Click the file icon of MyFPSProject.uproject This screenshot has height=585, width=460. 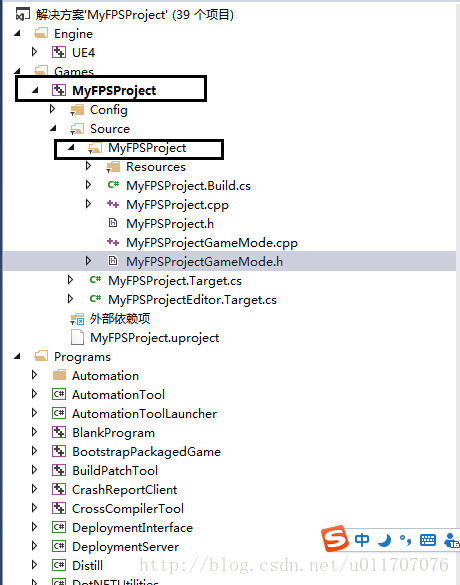(x=77, y=337)
